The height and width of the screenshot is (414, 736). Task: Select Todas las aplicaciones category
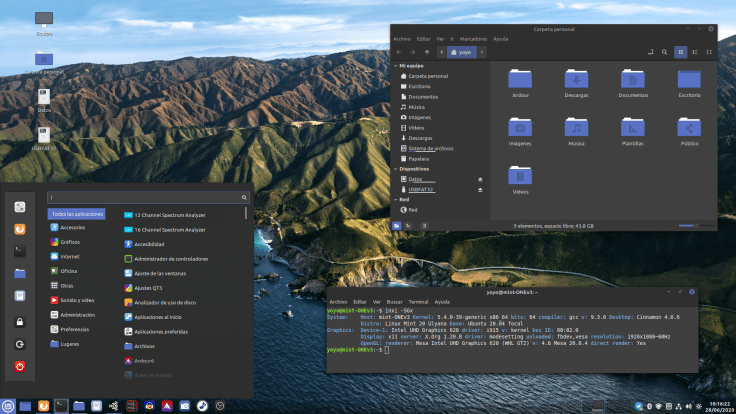pos(76,214)
